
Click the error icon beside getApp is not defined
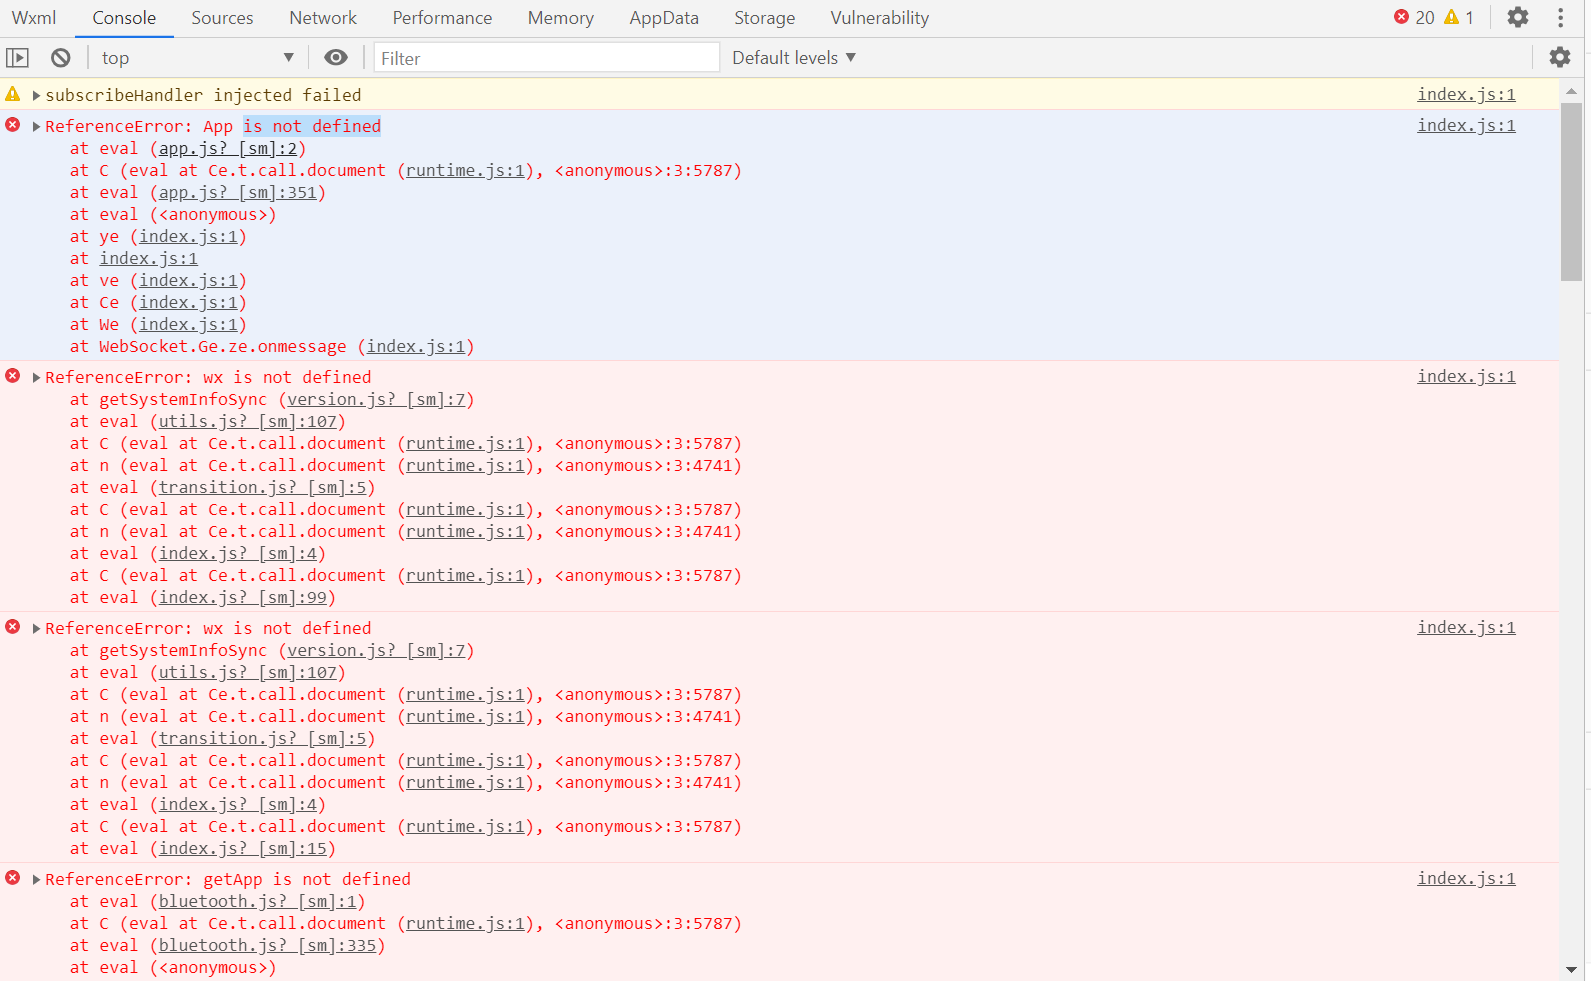pos(13,878)
